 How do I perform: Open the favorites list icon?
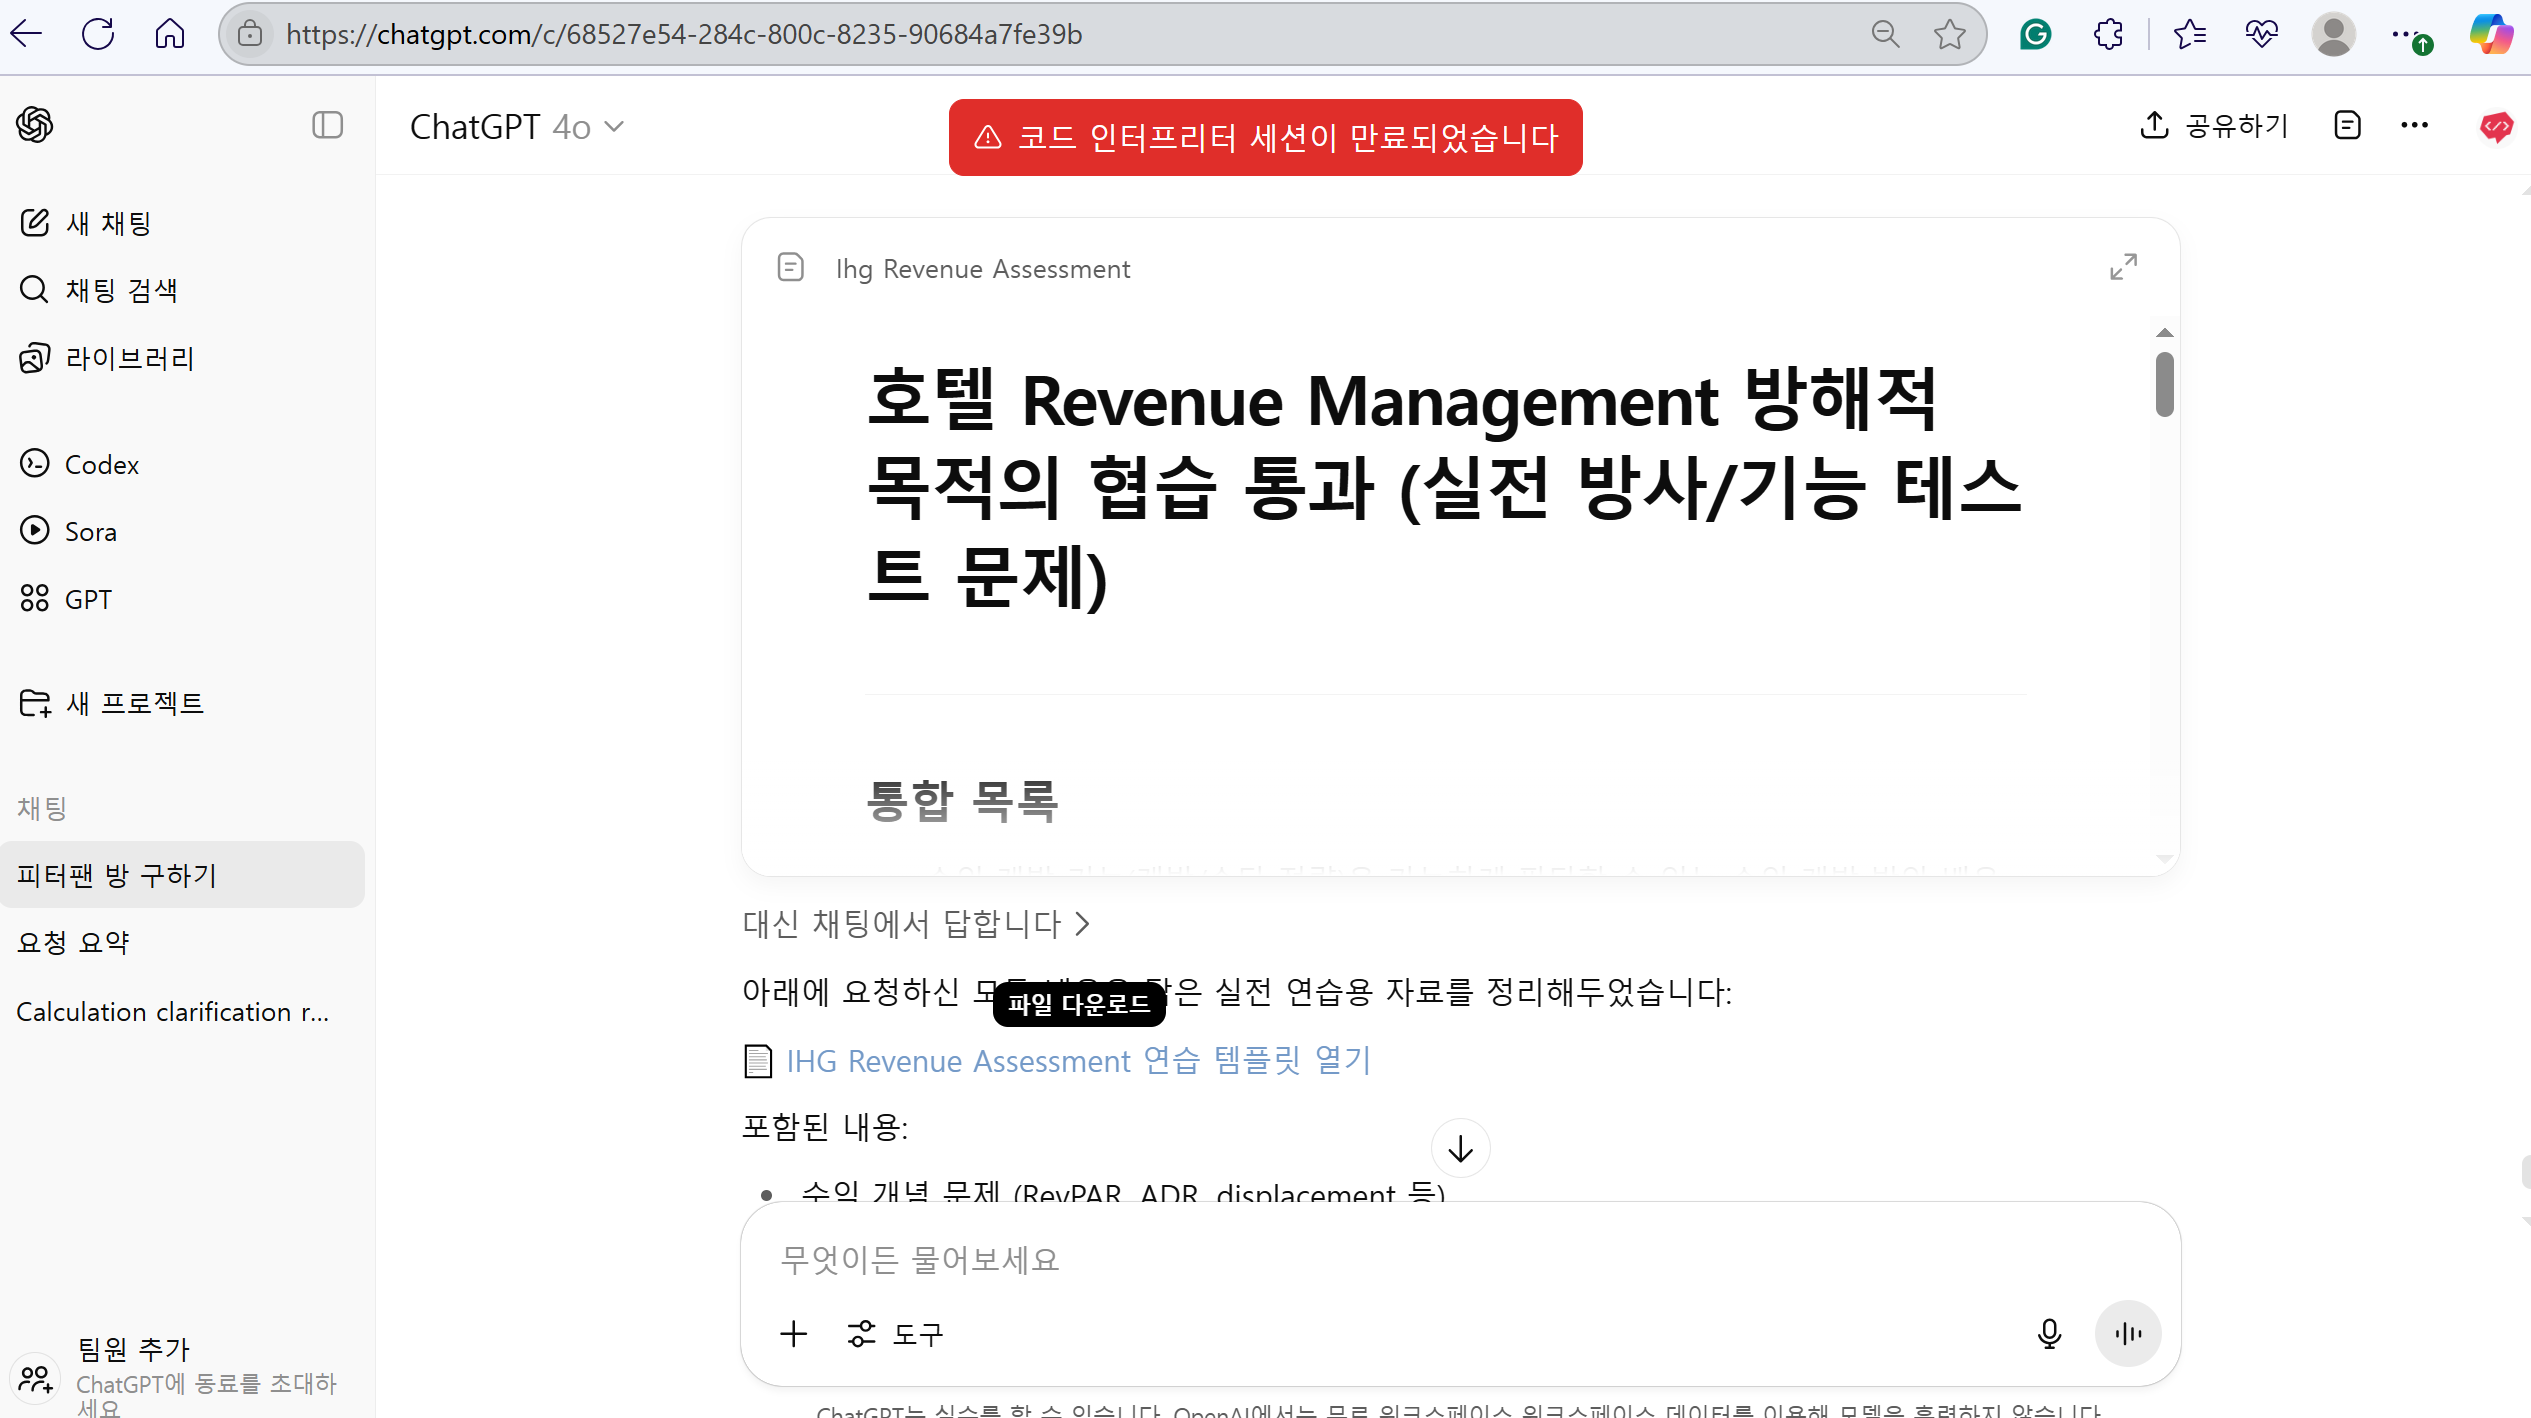click(2190, 34)
